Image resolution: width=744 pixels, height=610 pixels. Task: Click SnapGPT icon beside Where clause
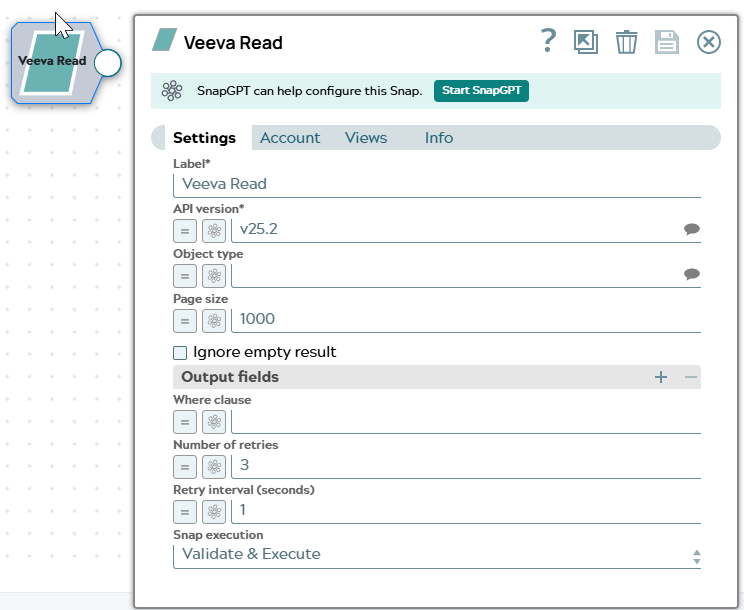tap(214, 422)
